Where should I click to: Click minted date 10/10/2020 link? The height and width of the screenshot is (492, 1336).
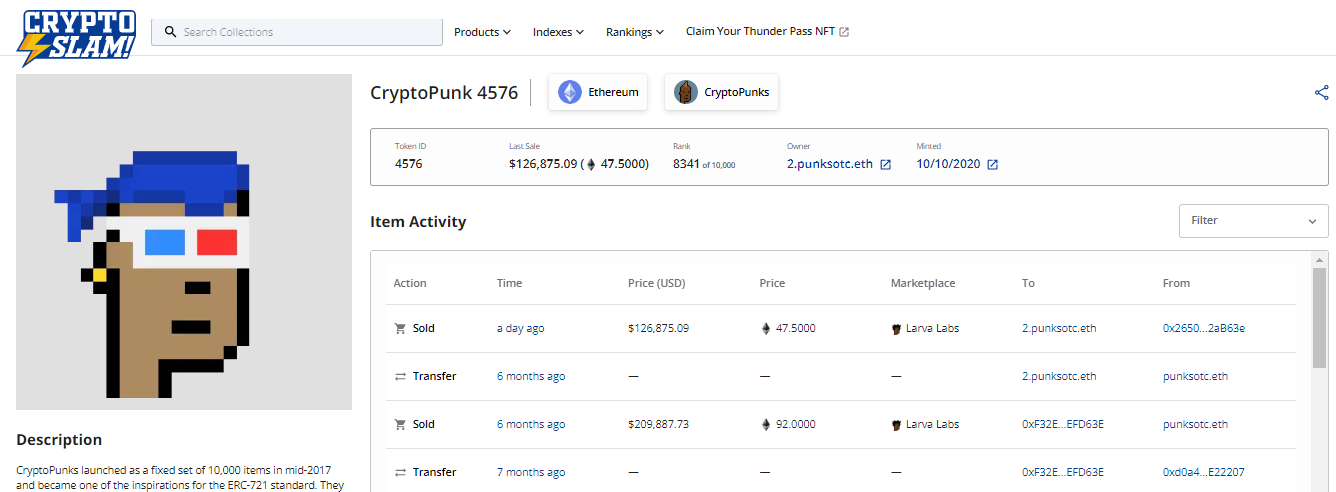tap(948, 164)
